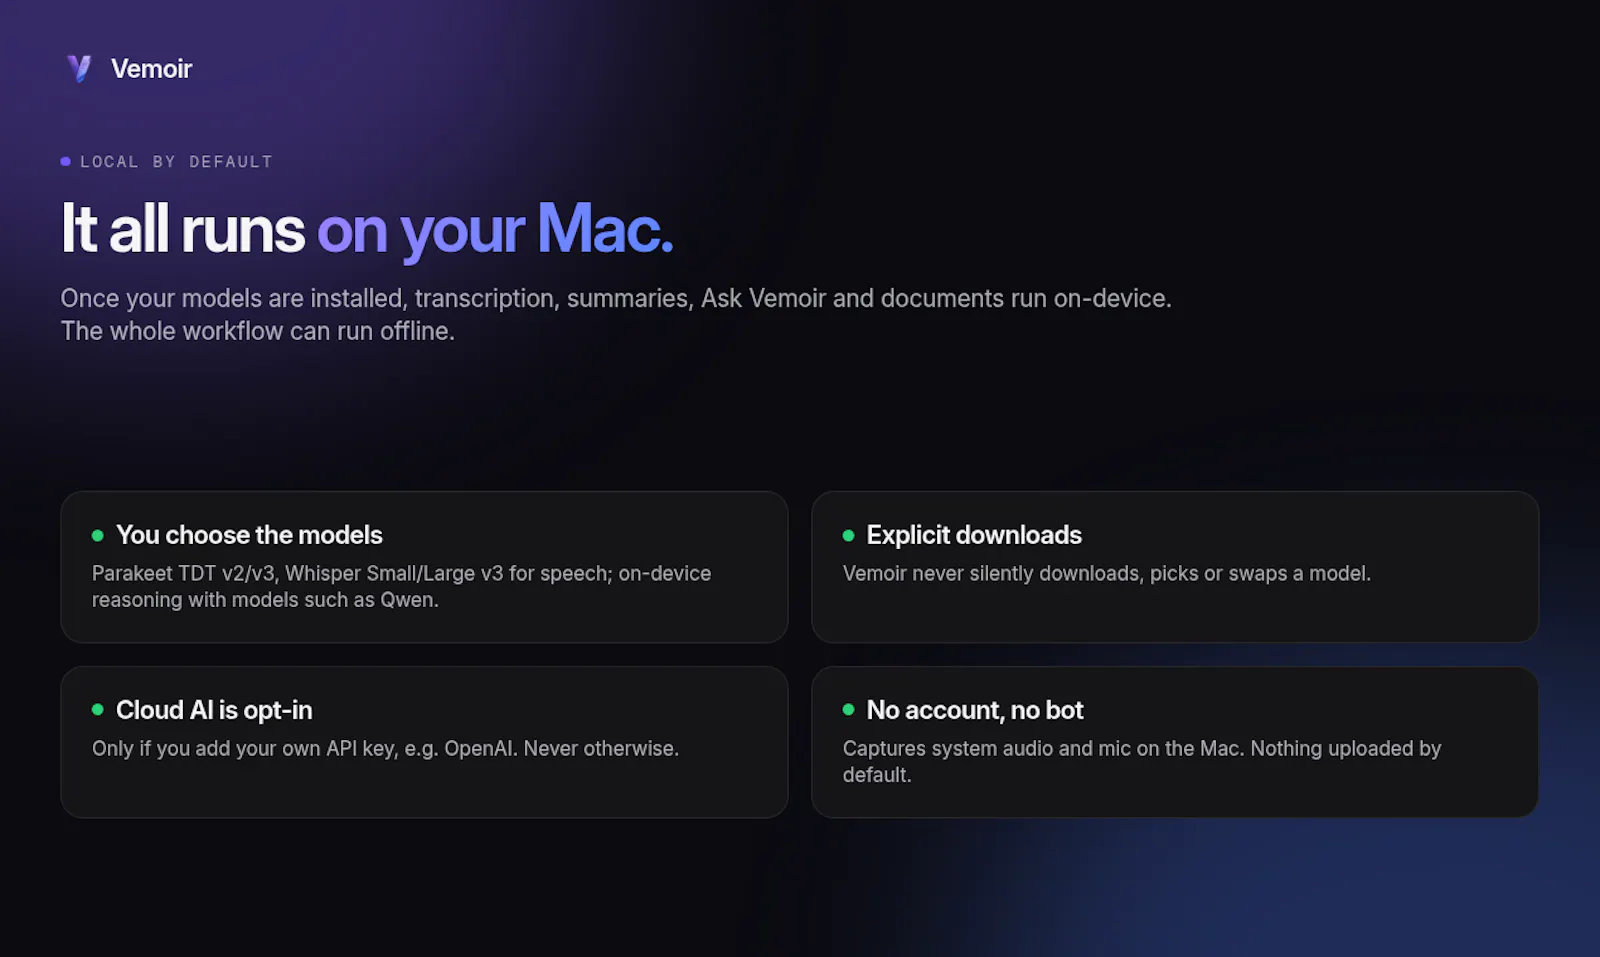The image size is (1600, 957).
Task: Click the 'add your own API key' description
Action: click(x=385, y=748)
